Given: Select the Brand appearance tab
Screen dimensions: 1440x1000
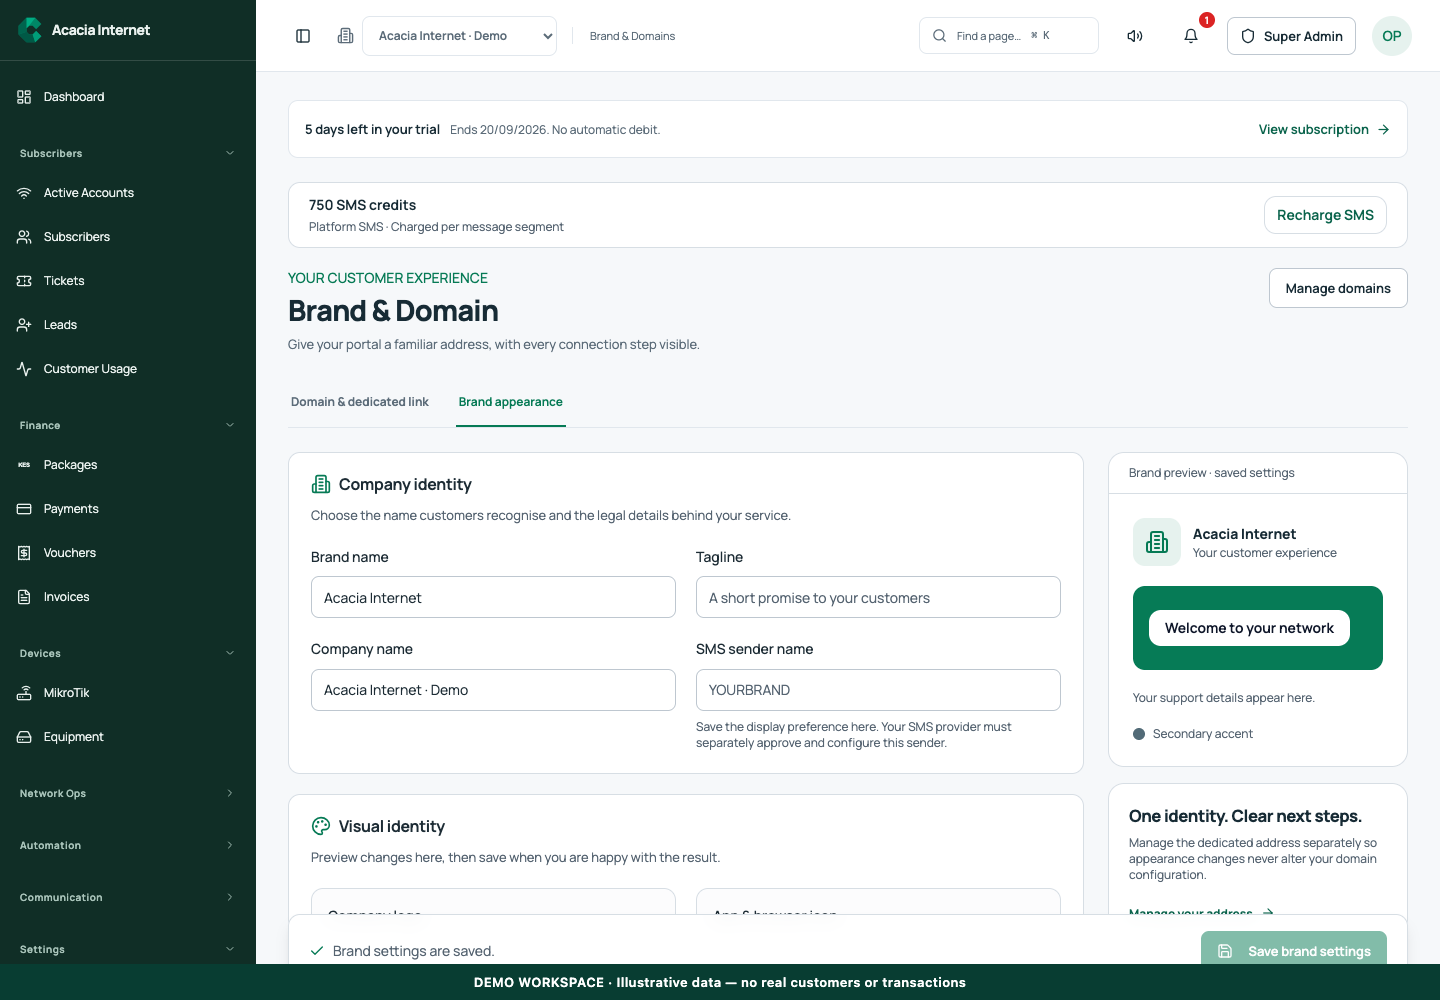Looking at the screenshot, I should click(x=511, y=402).
